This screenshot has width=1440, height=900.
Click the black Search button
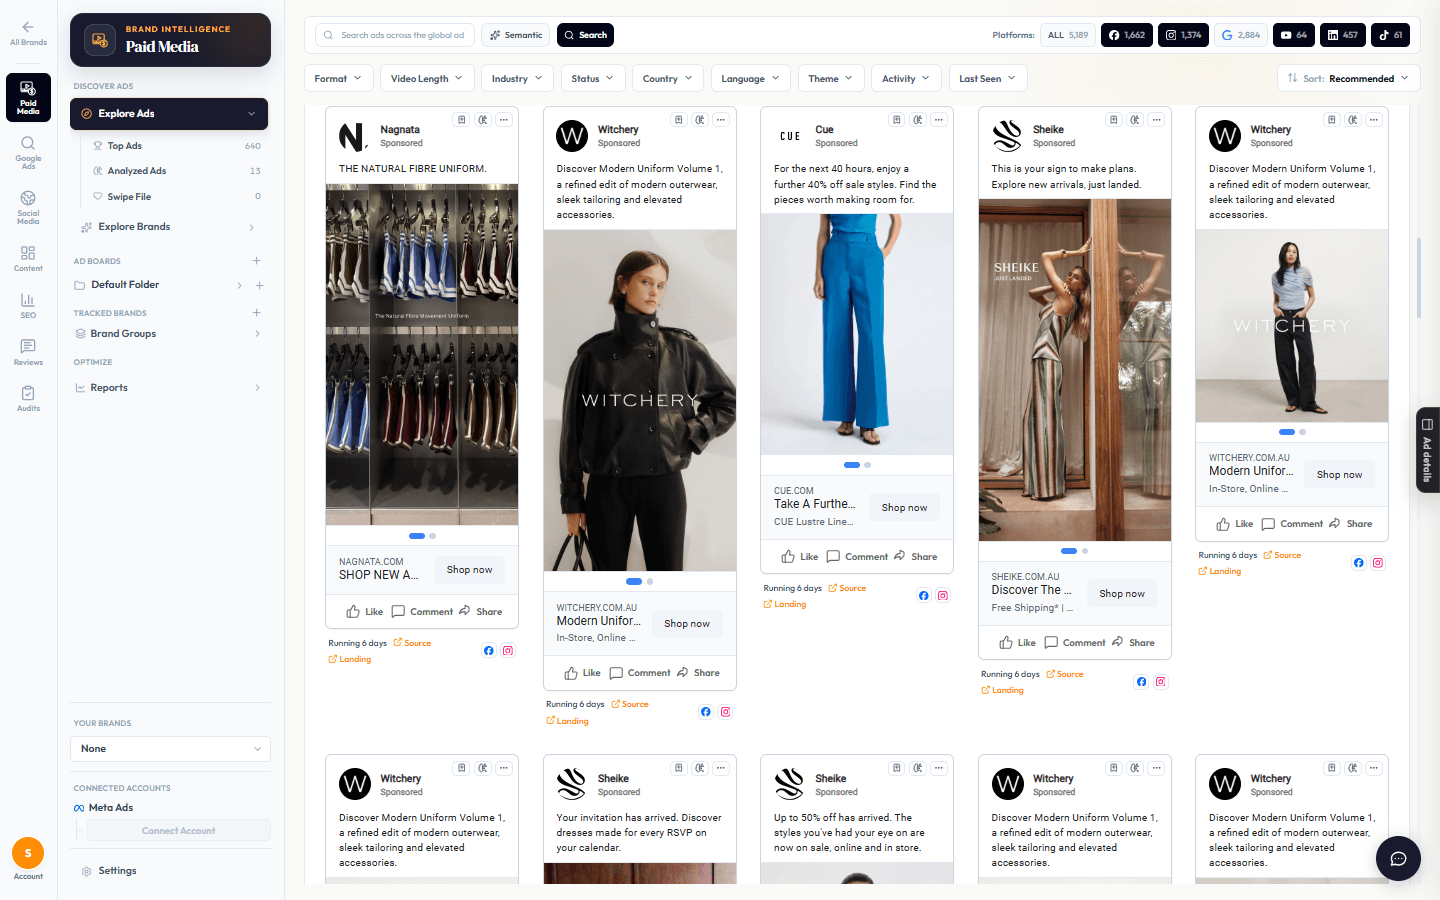585,35
